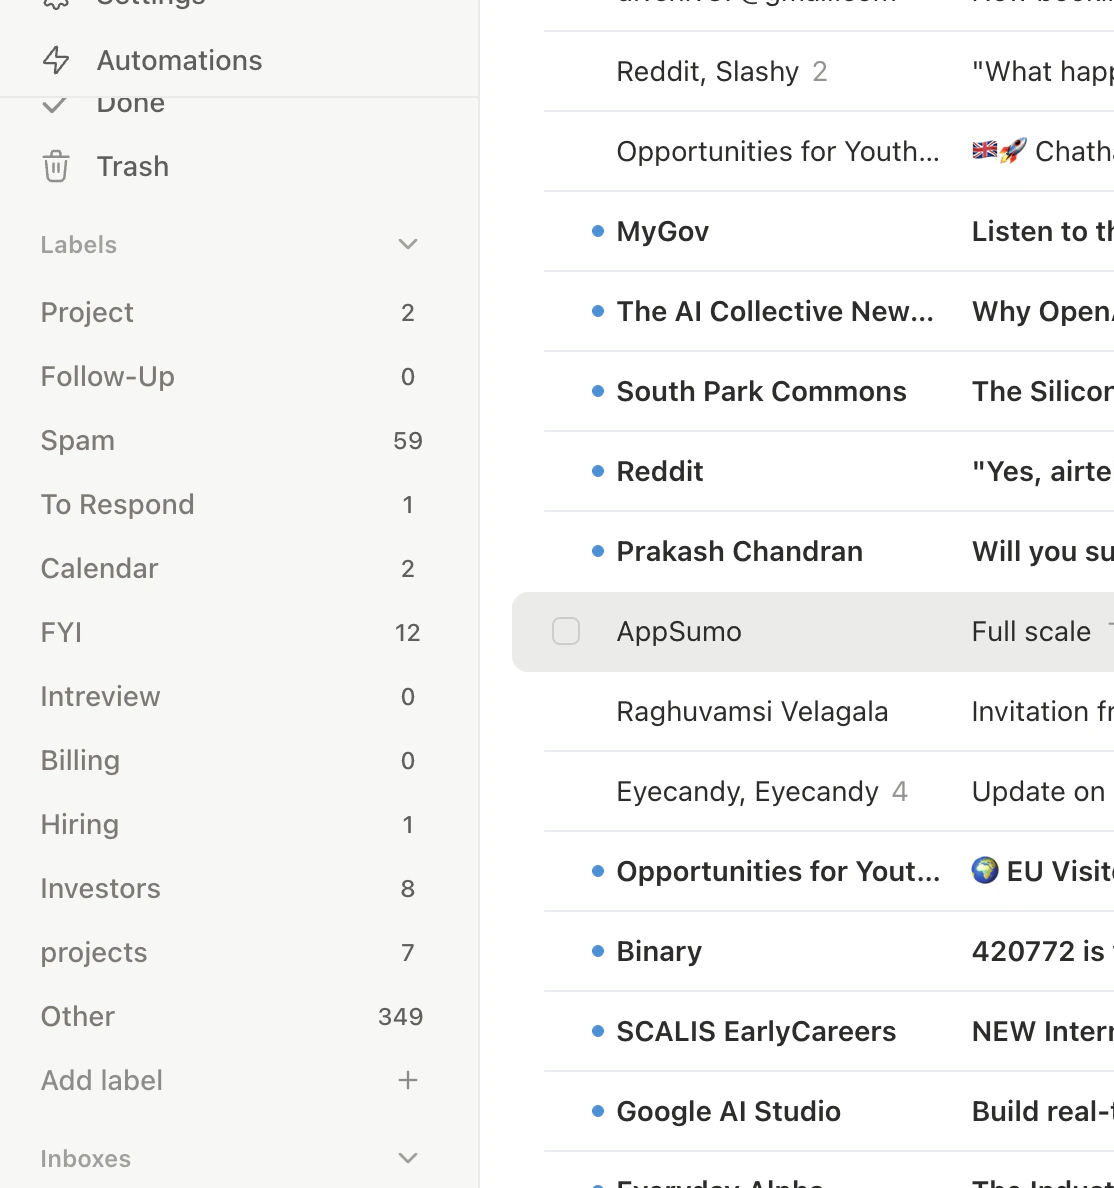The image size is (1114, 1188).
Task: Open the Spam label
Action: 77,440
